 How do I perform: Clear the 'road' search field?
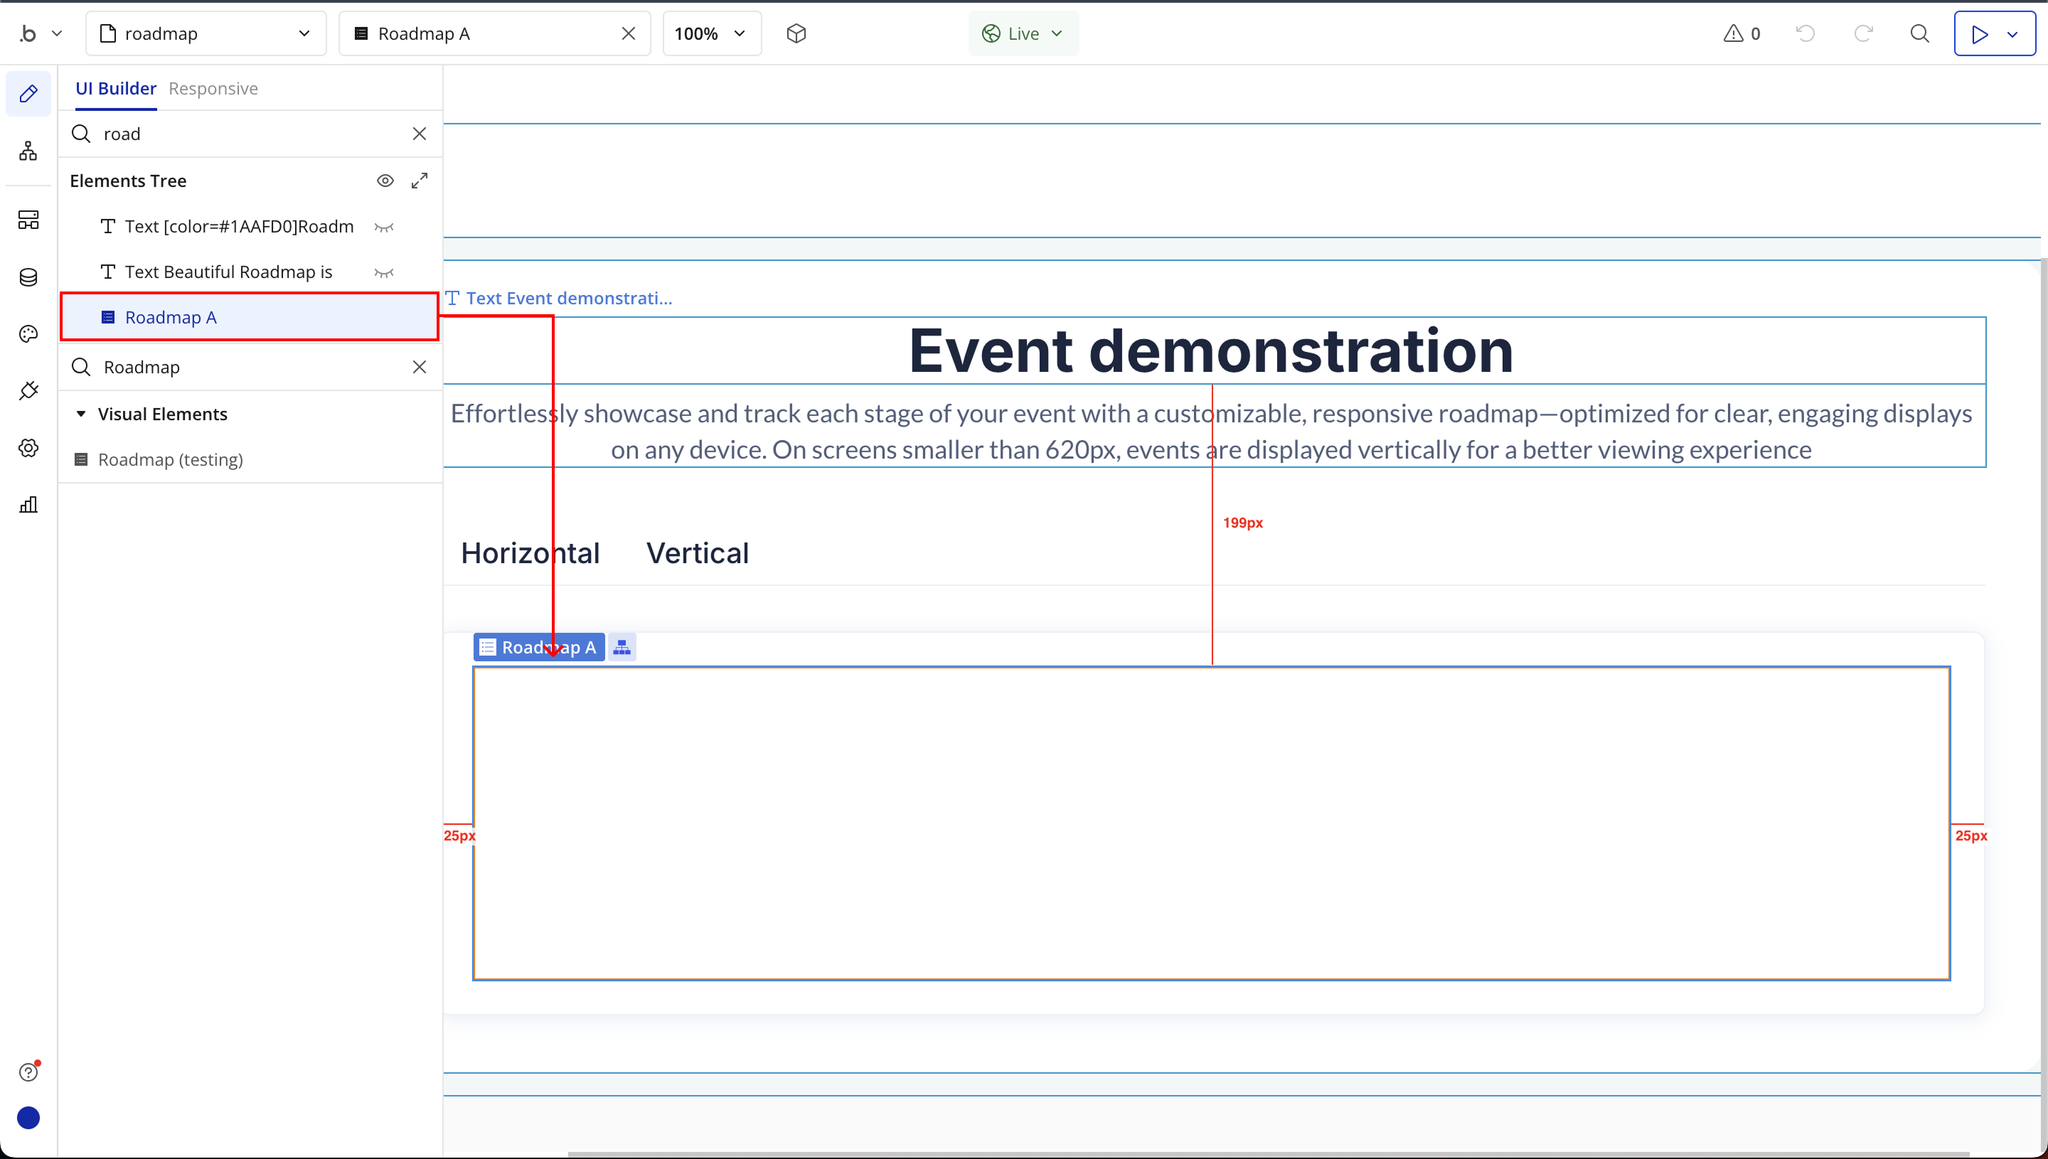click(x=419, y=134)
